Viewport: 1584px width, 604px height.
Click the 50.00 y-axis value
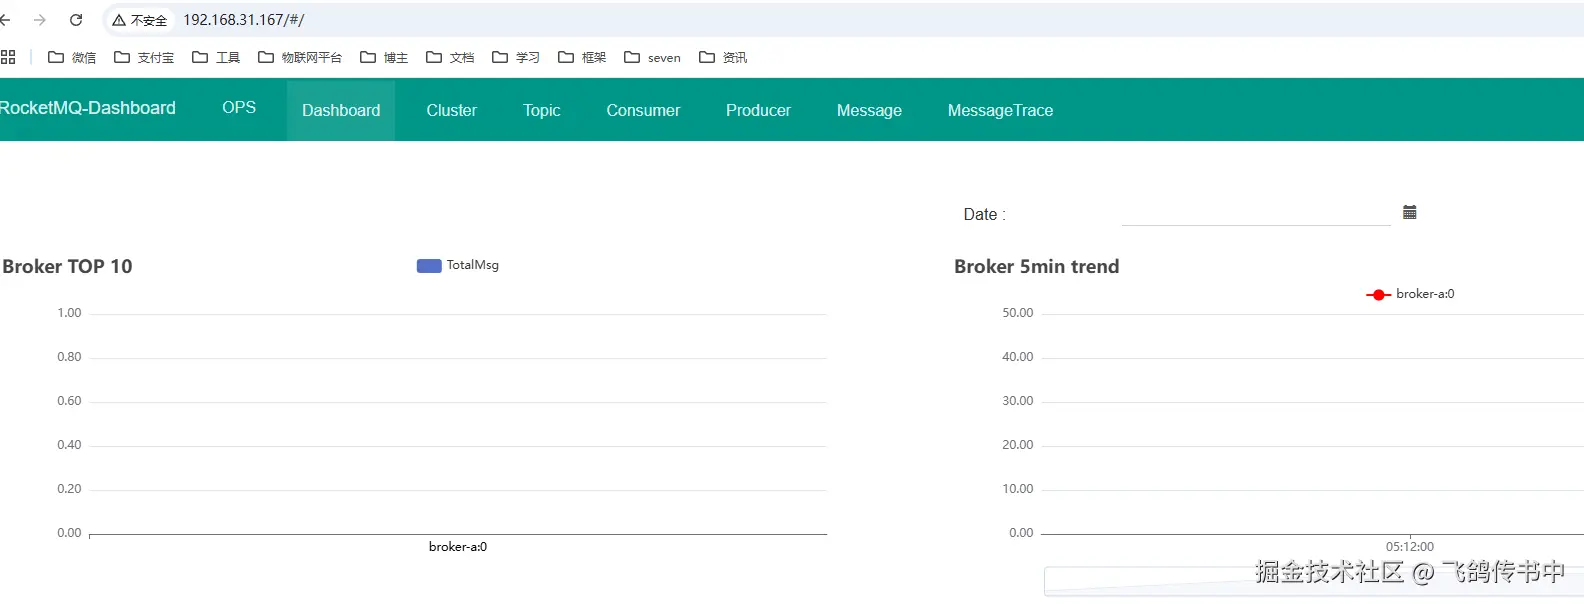click(x=1018, y=313)
